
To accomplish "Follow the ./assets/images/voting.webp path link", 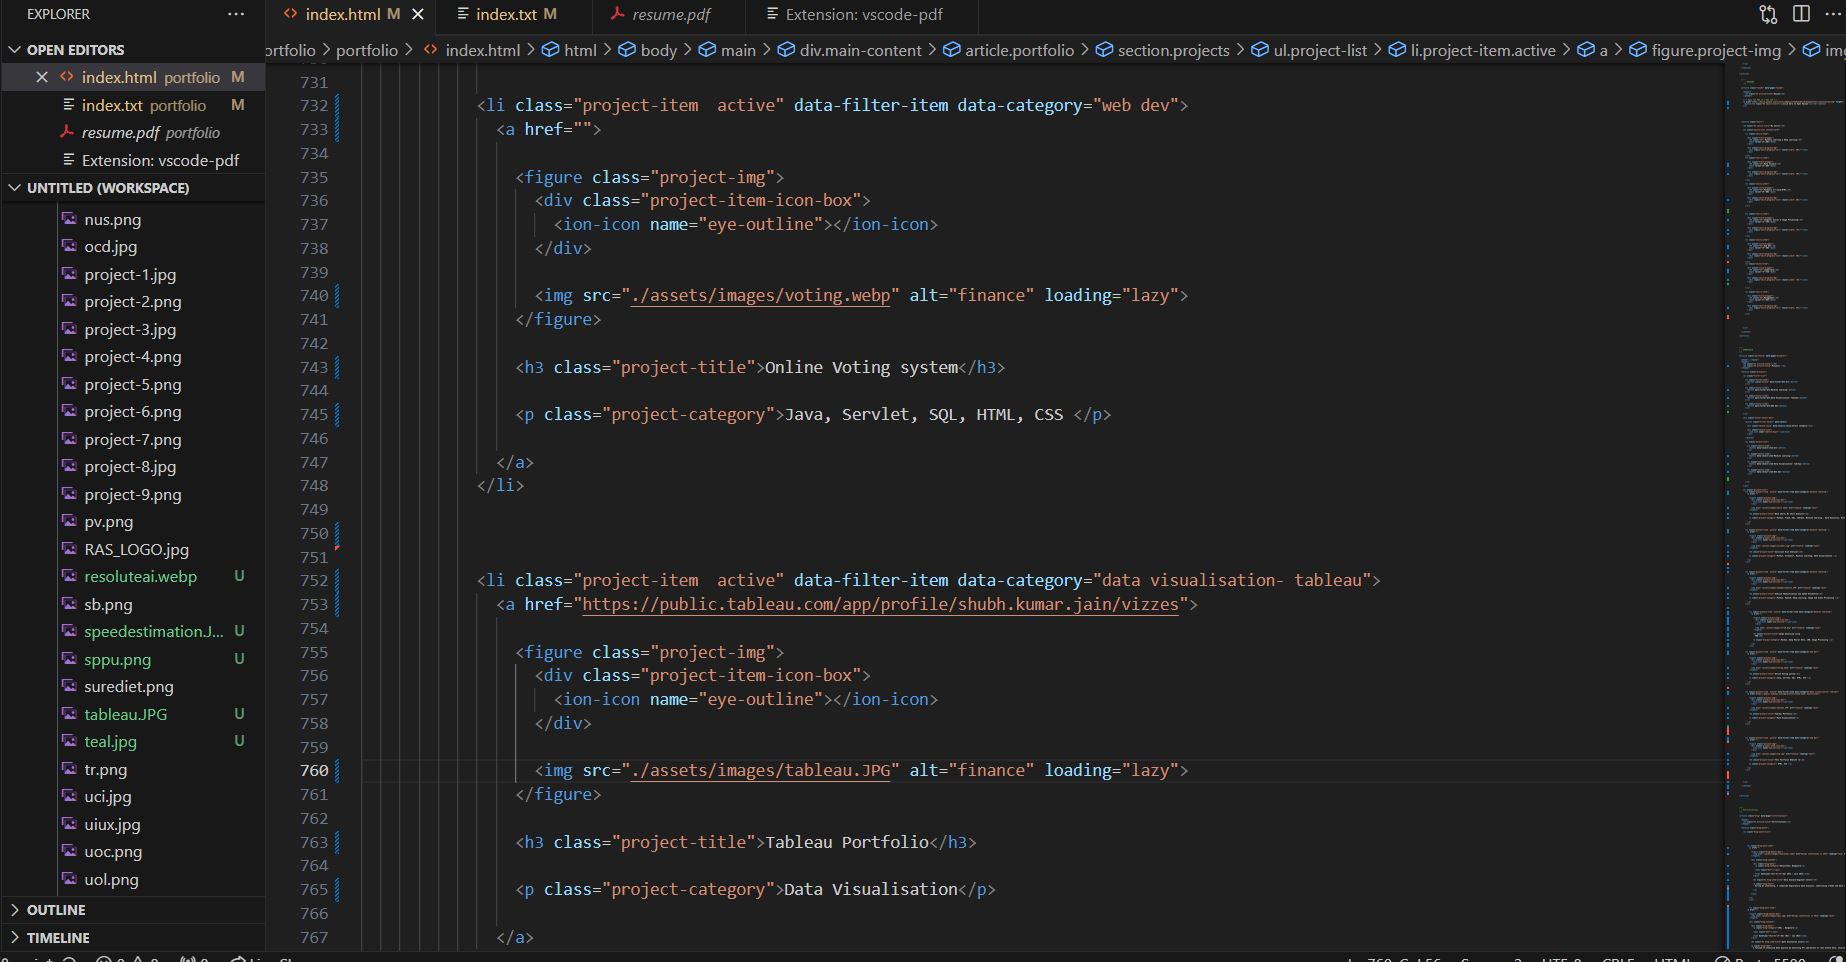I will [760, 295].
